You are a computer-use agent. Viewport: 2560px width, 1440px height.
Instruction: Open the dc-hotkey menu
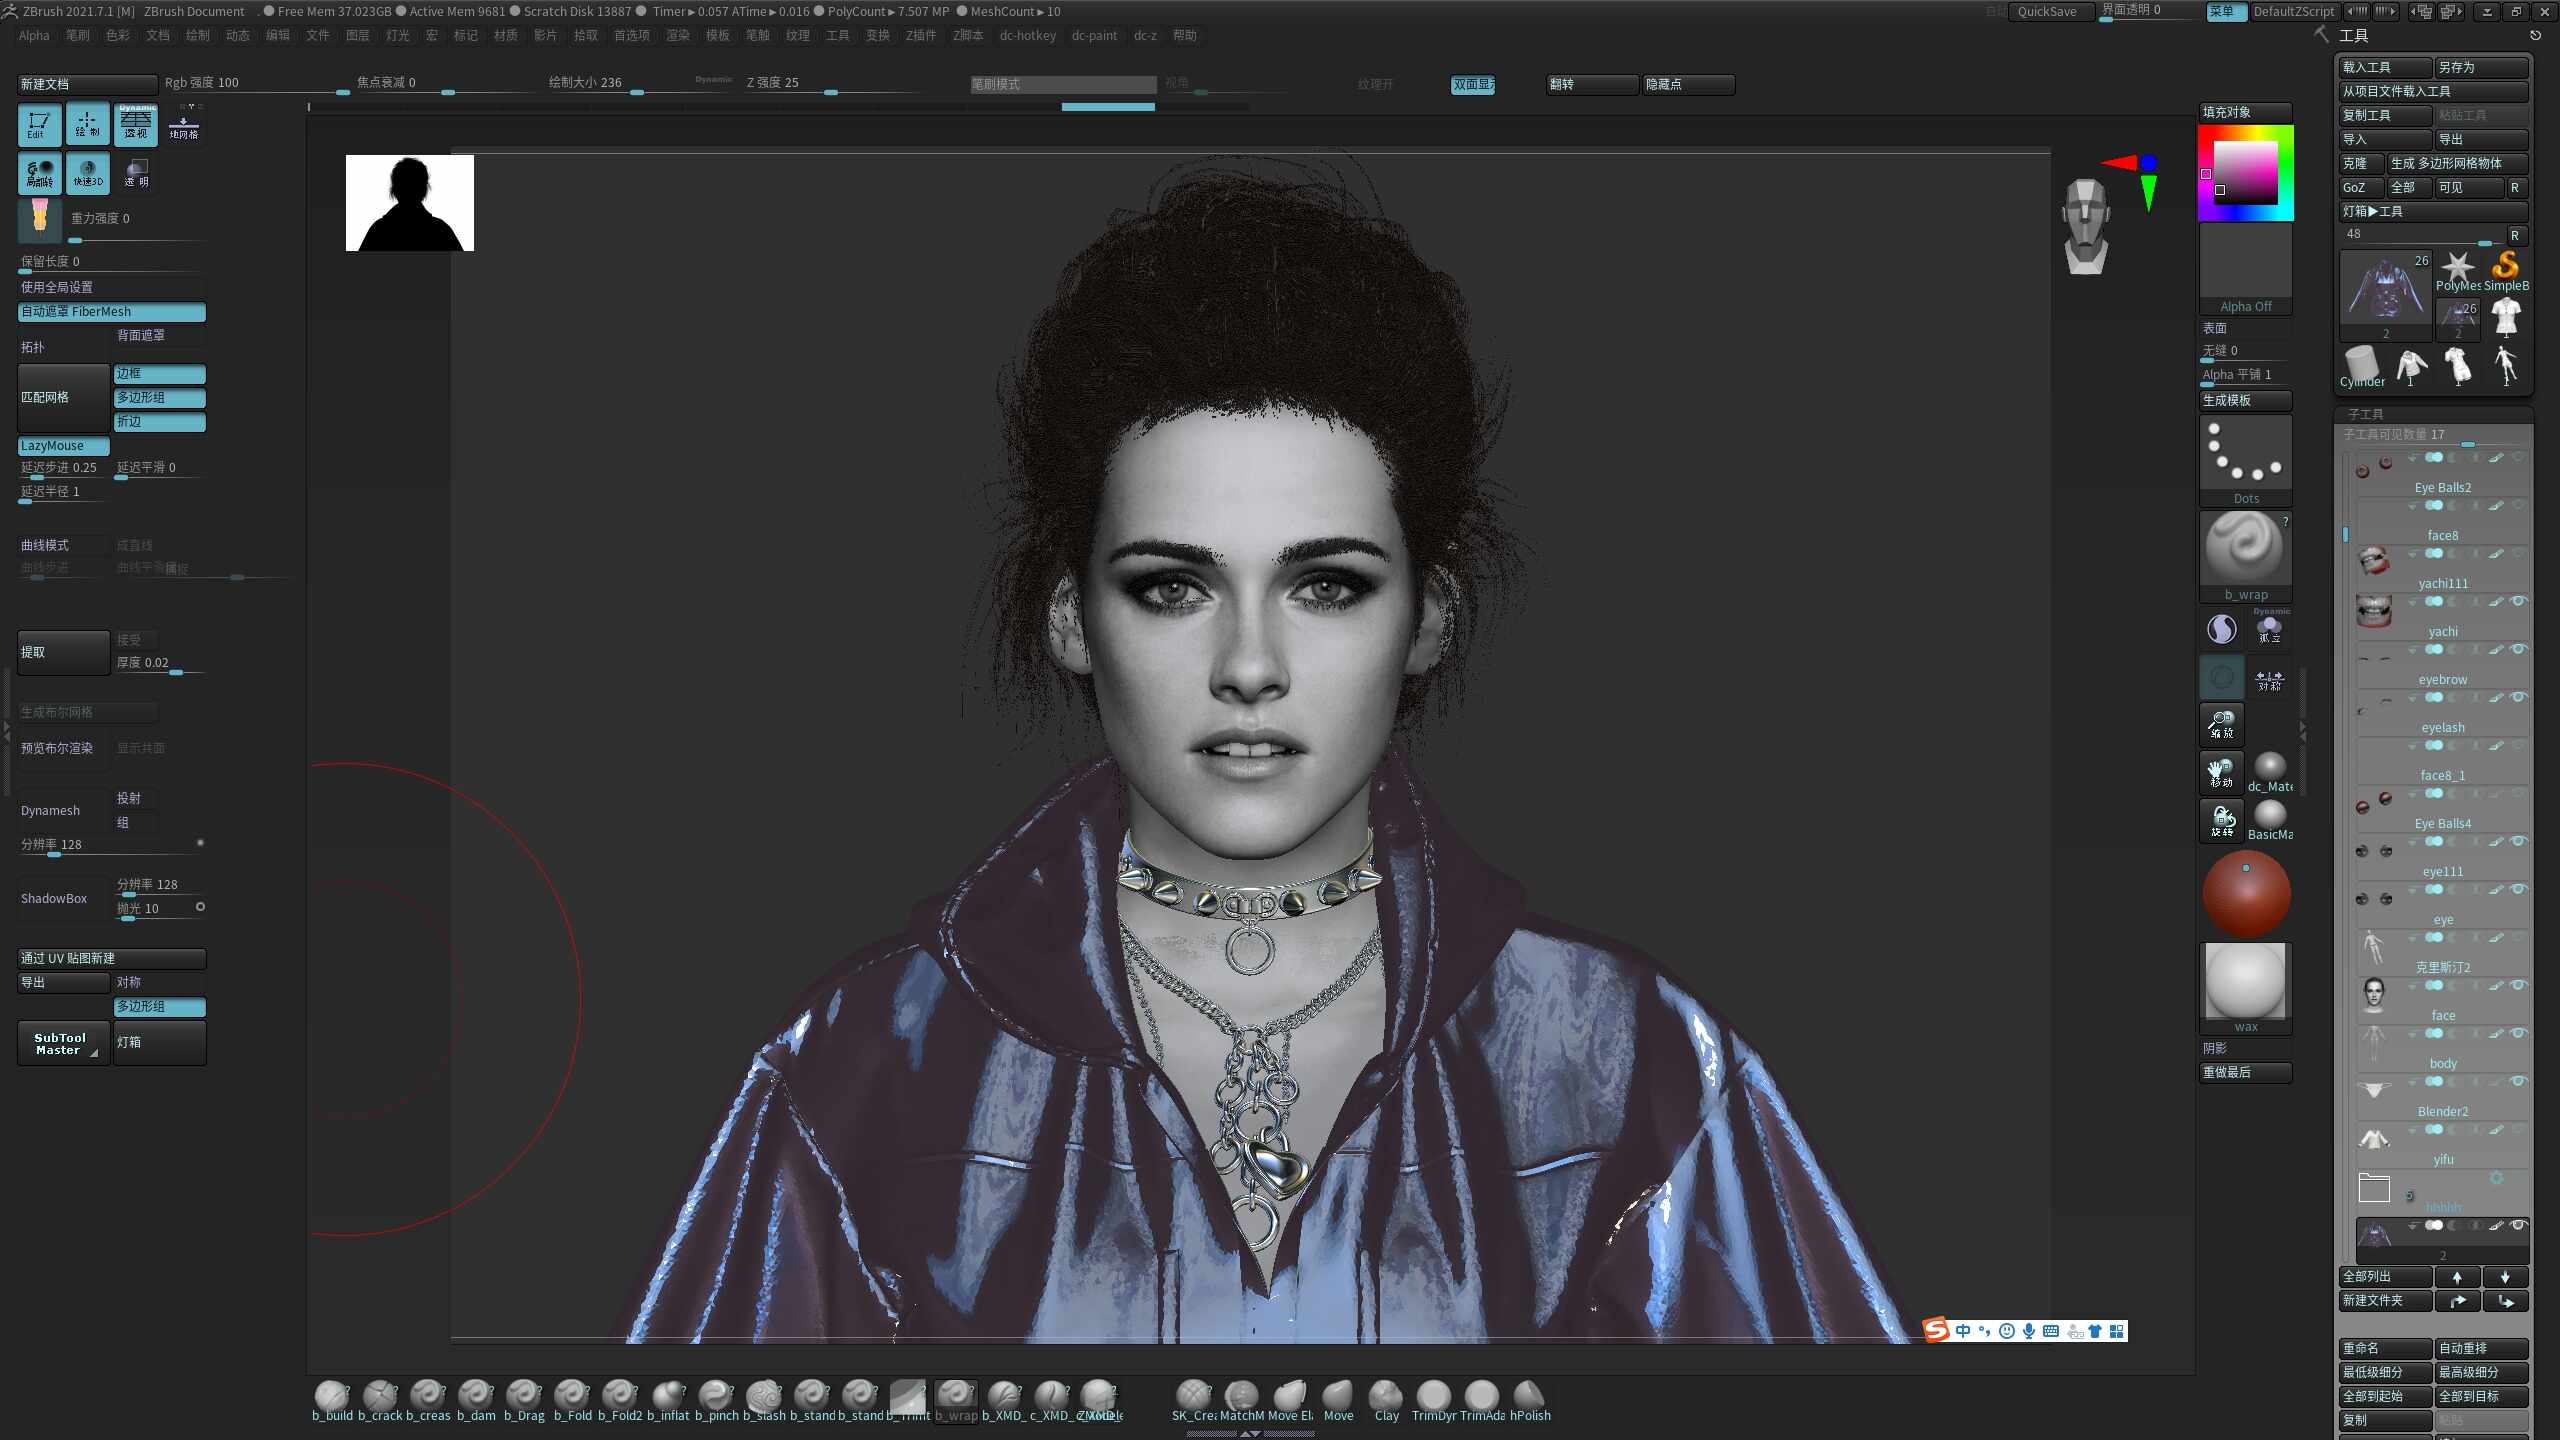click(1028, 35)
